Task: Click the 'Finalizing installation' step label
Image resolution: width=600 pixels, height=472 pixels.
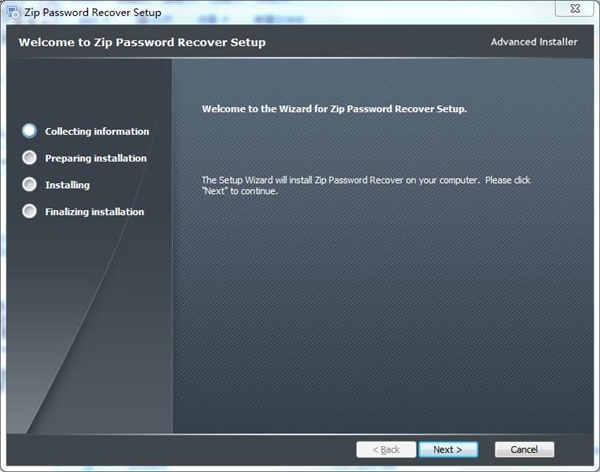Action: click(x=95, y=212)
